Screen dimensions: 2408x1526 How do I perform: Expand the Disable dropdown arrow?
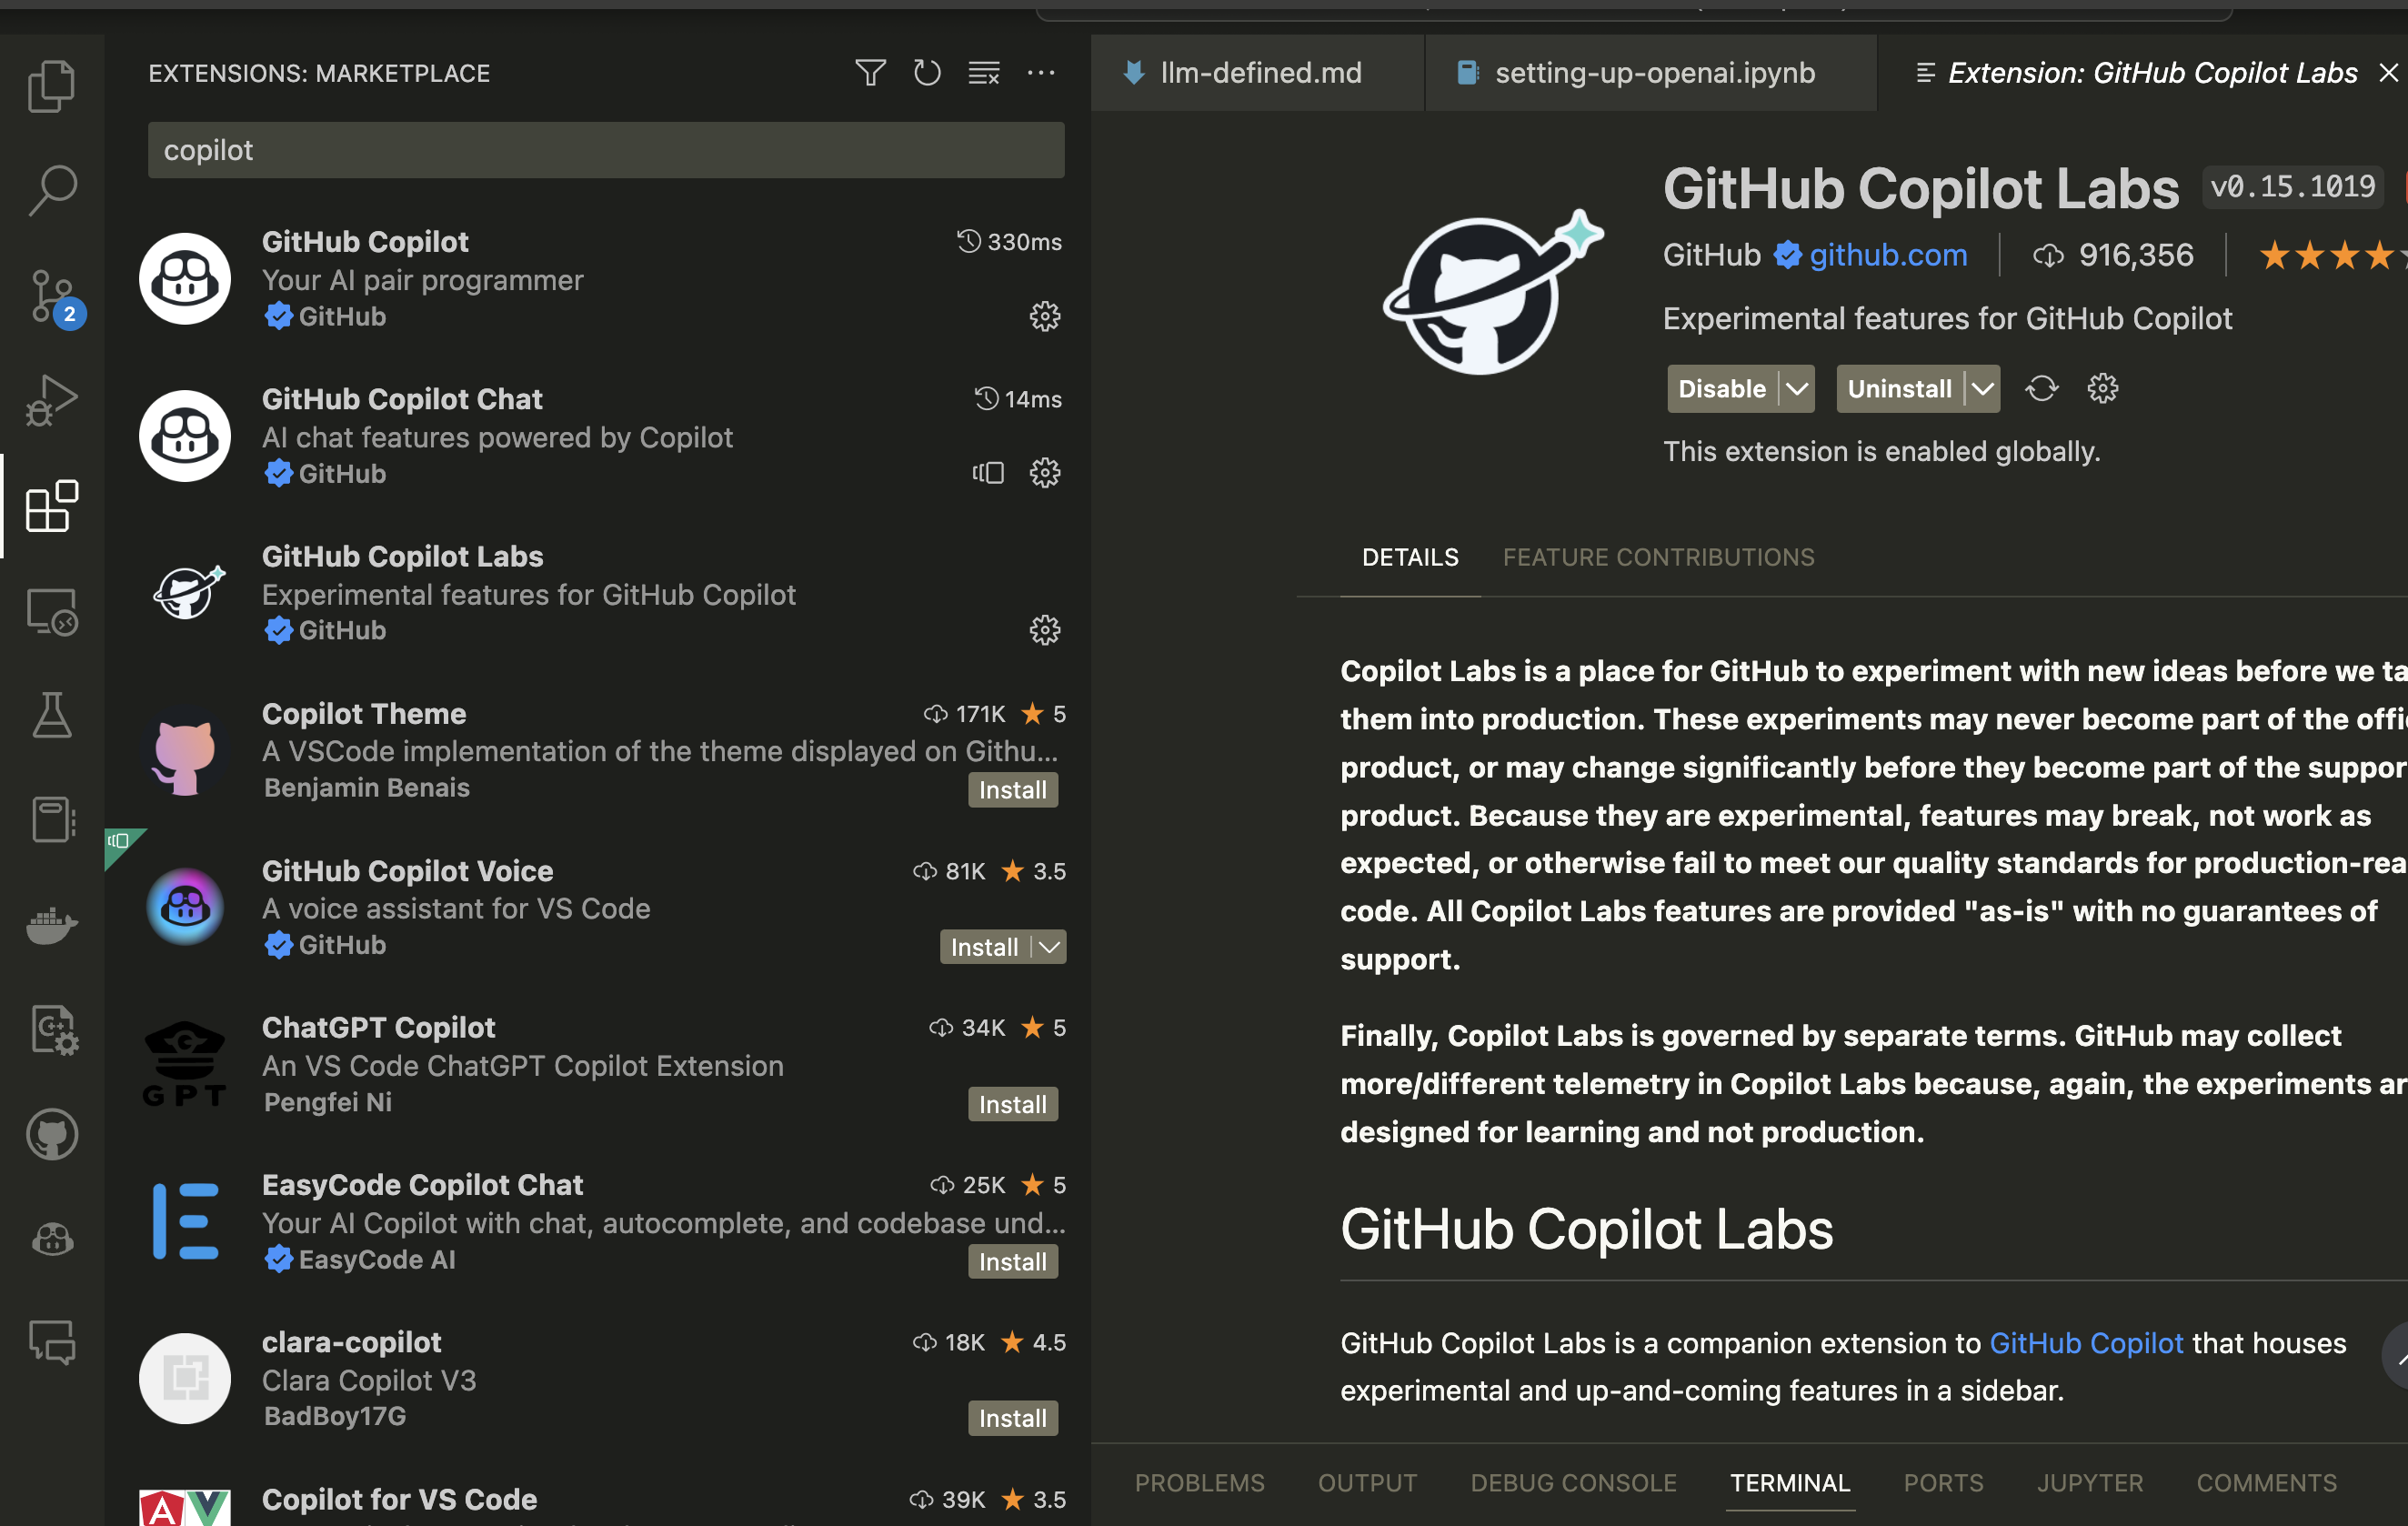pyautogui.click(x=1797, y=389)
